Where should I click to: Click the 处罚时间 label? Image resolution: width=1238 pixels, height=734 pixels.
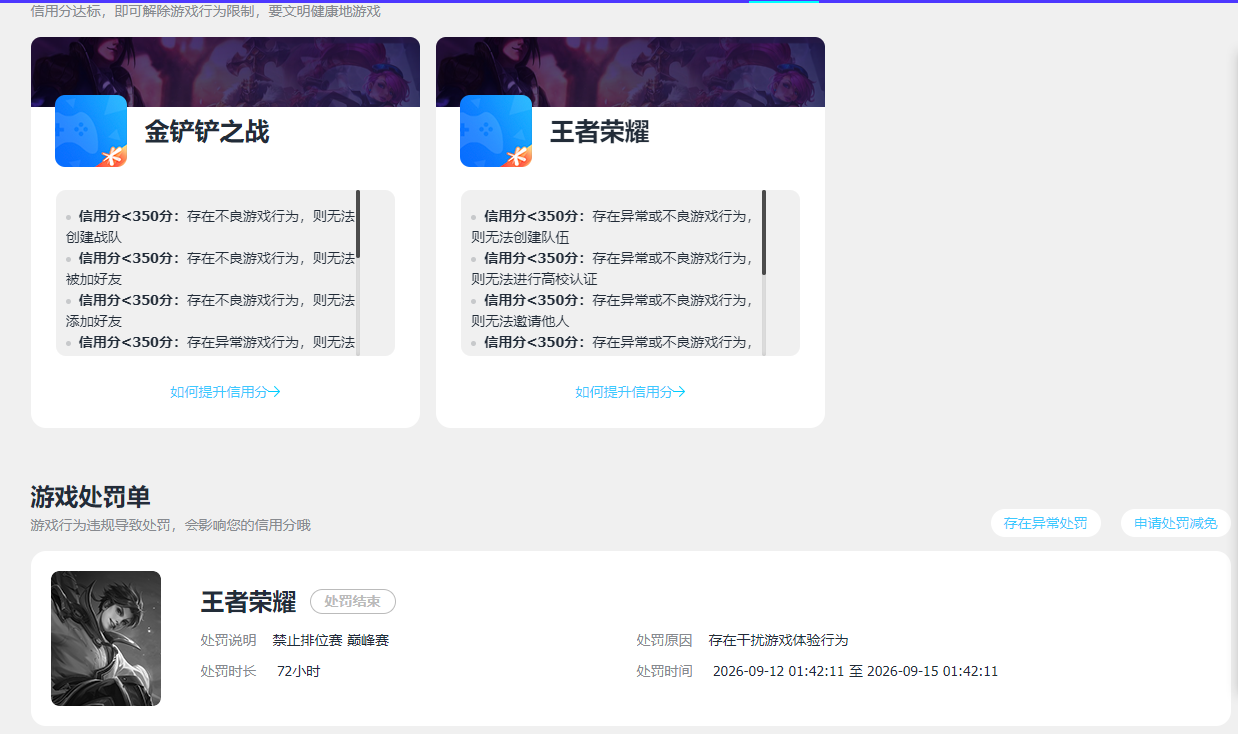click(x=664, y=671)
